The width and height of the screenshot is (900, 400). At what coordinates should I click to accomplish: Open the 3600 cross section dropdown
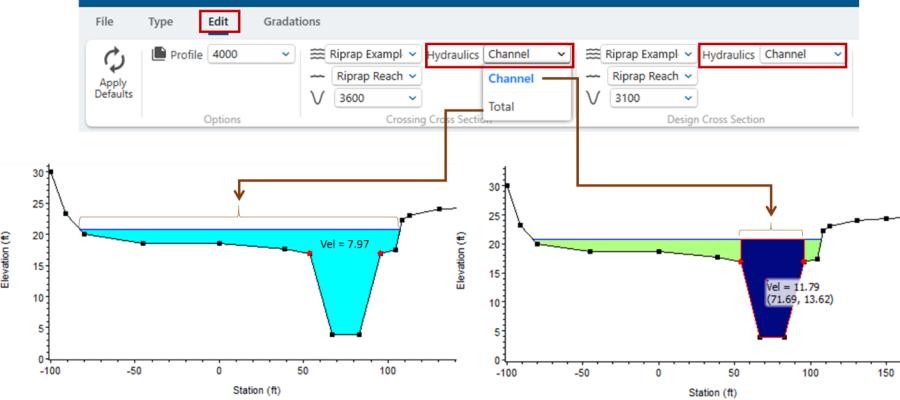(377, 98)
